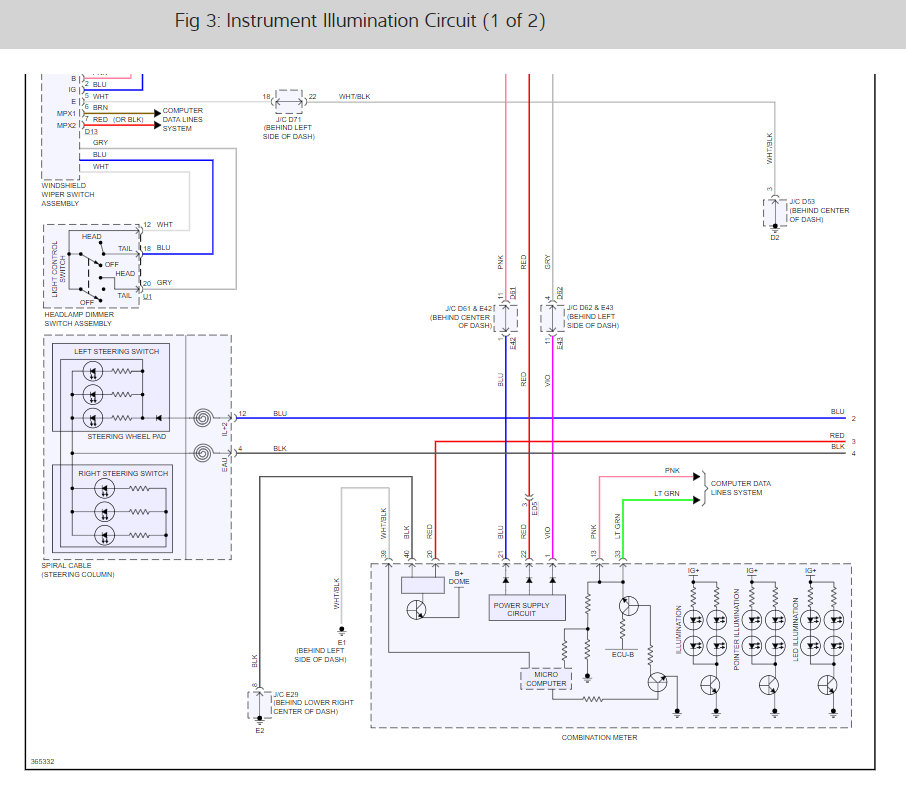Click the 'D2' ground label under J/C D53
This screenshot has height=788, width=906.
point(775,237)
